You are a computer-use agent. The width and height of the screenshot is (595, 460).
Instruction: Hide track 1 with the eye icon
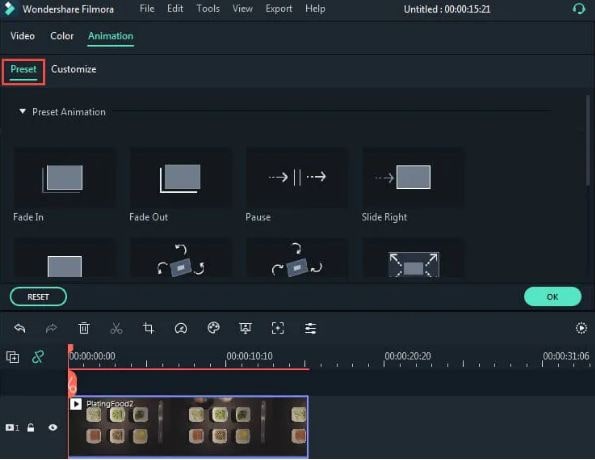pyautogui.click(x=53, y=428)
